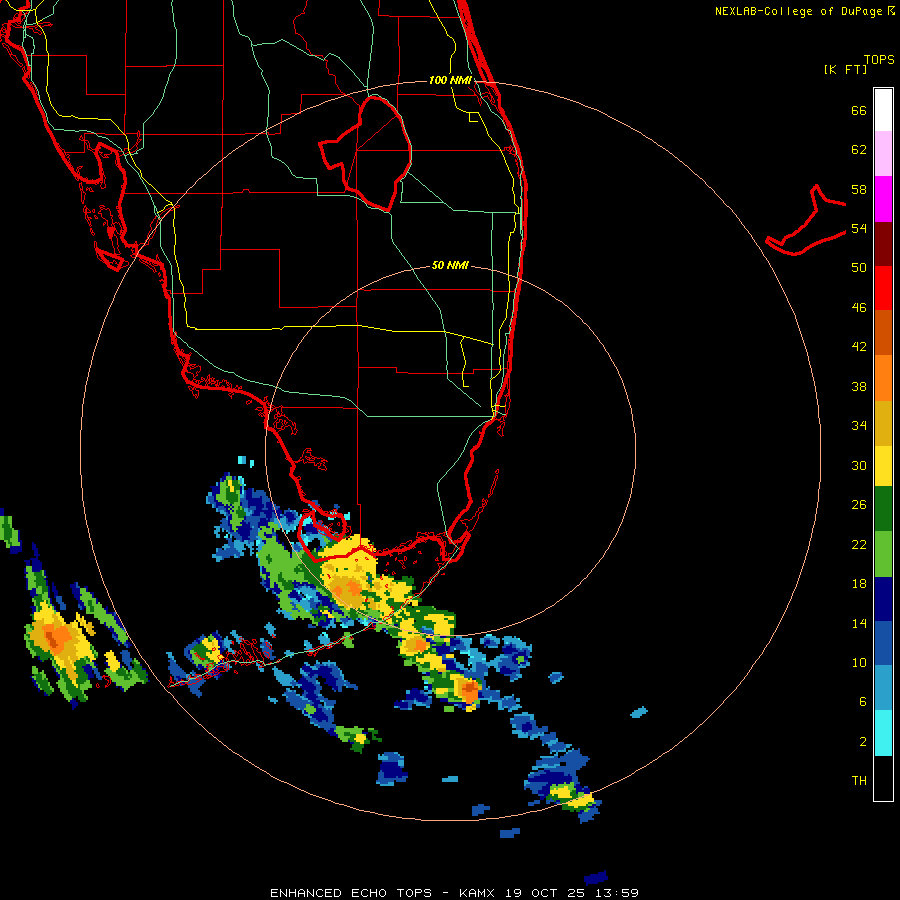Click the 50 value on the legend
The image size is (900, 900).
[x=859, y=268]
